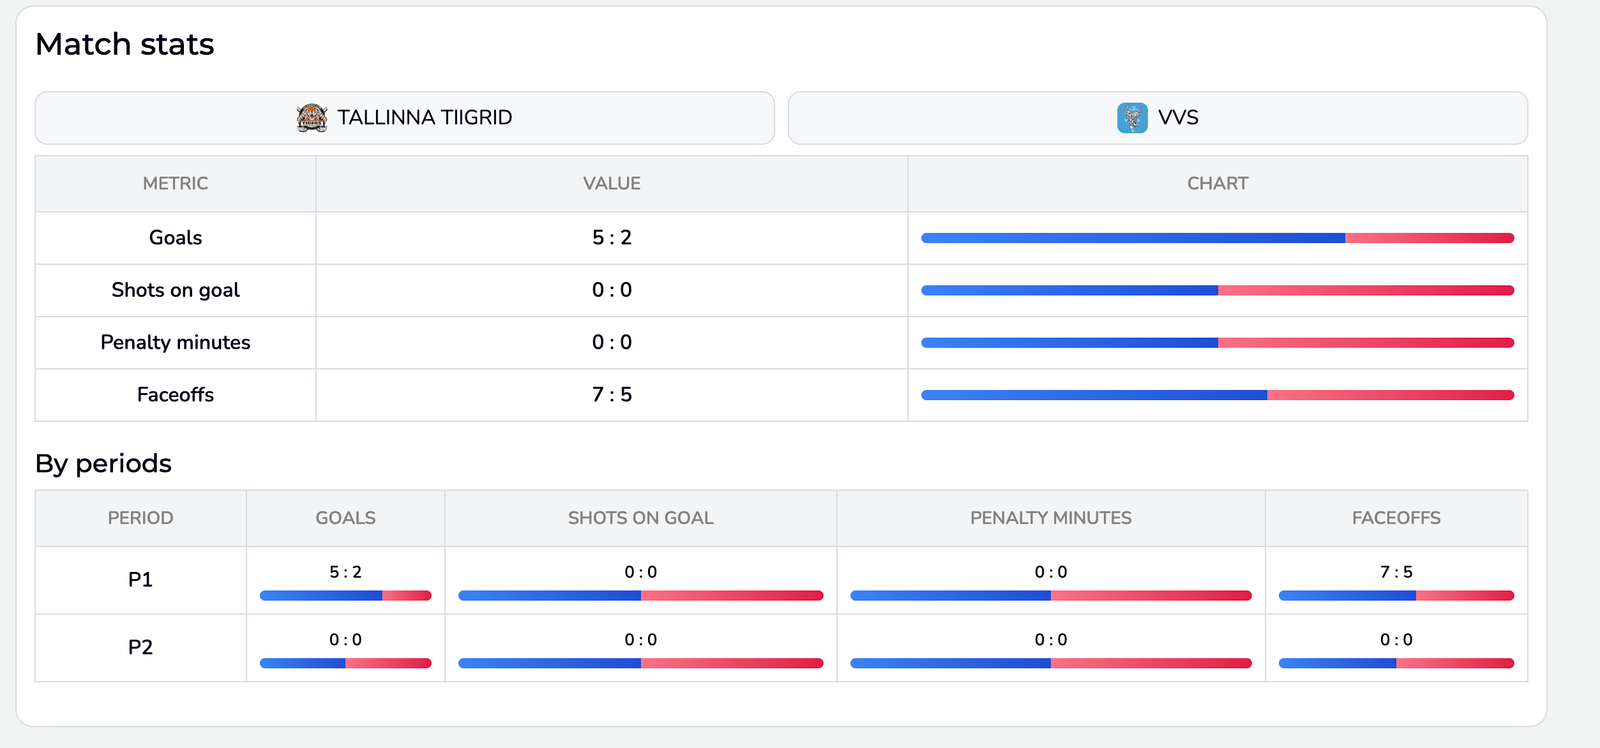The height and width of the screenshot is (748, 1600).
Task: Click the Goals comparison bar chart
Action: [1216, 238]
